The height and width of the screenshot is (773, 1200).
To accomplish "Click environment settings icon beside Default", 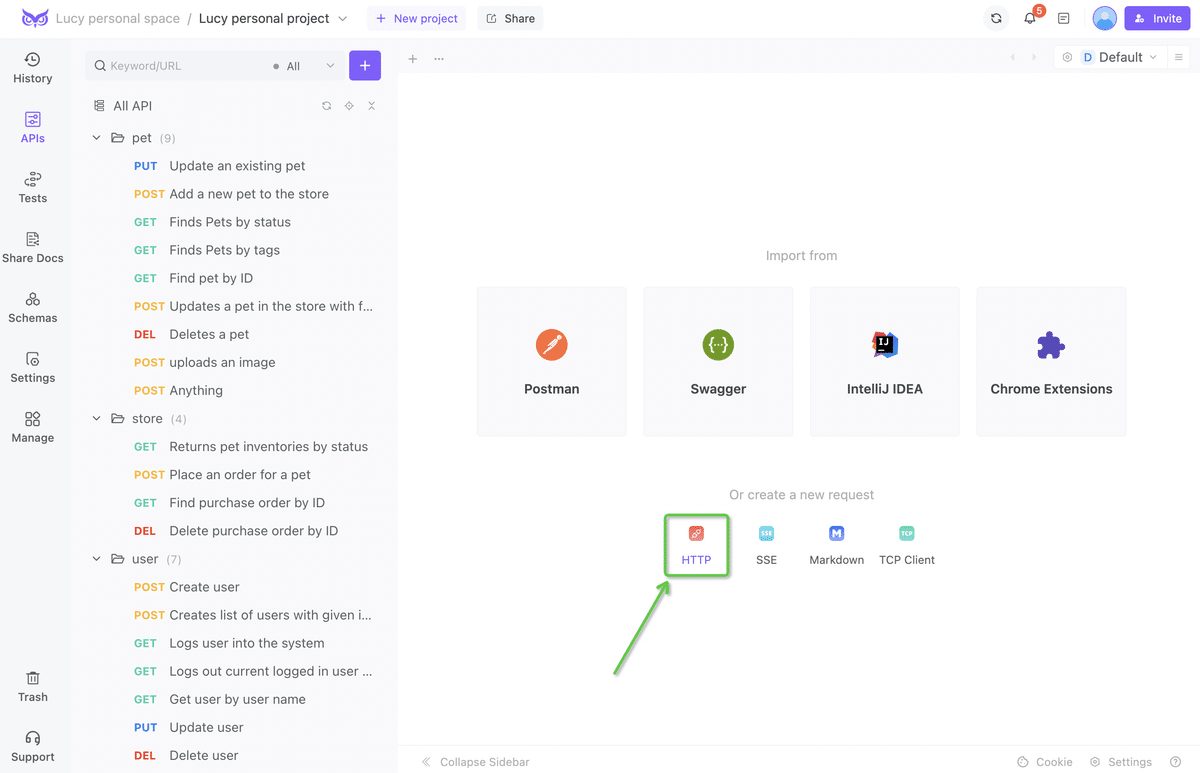I will click(1067, 58).
